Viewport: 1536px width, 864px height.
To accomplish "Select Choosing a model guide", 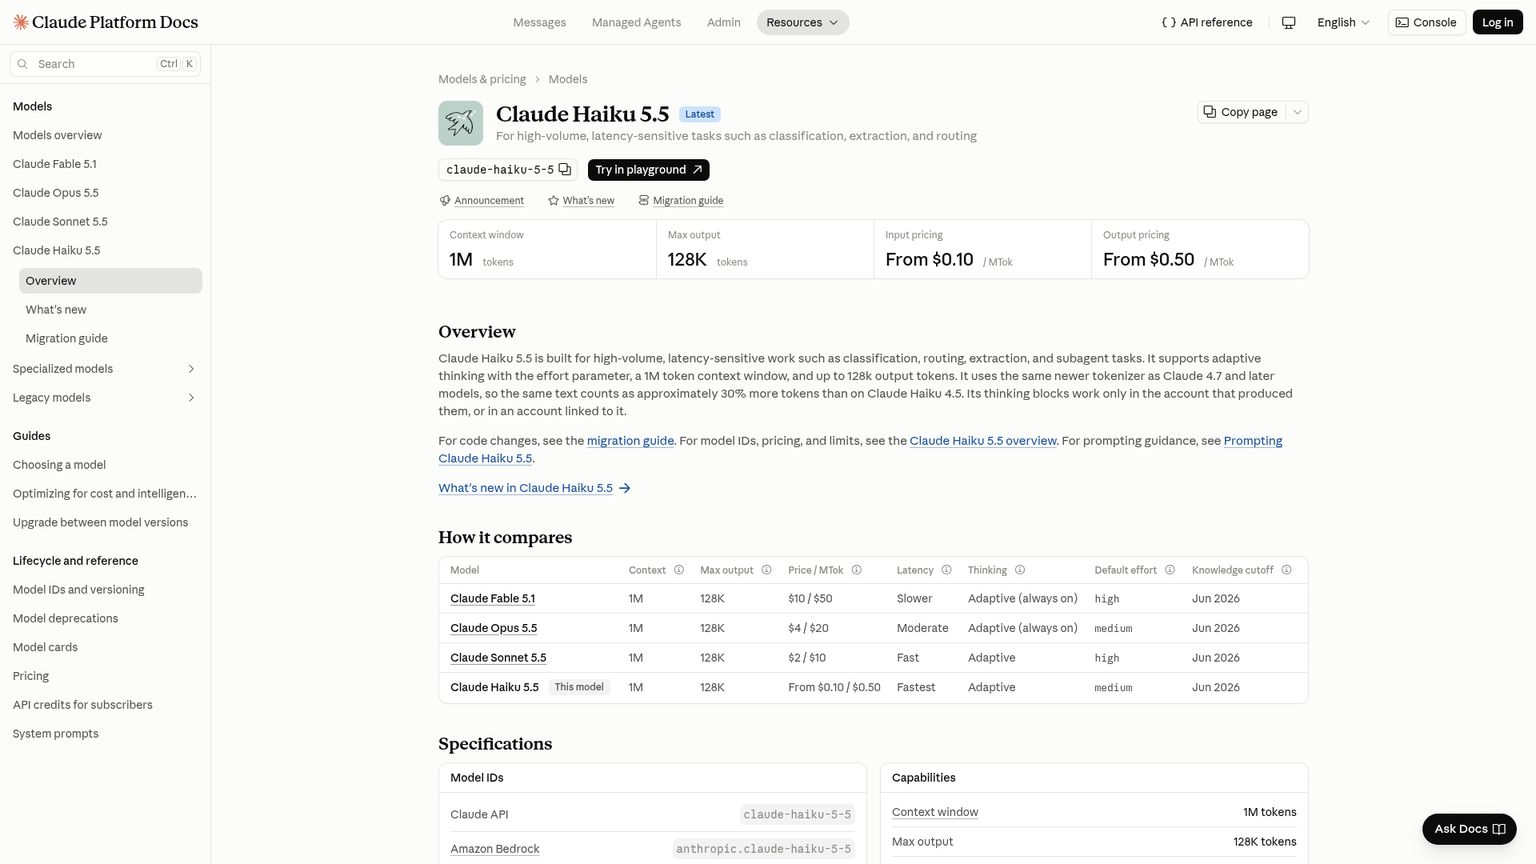I will click(x=60, y=465).
